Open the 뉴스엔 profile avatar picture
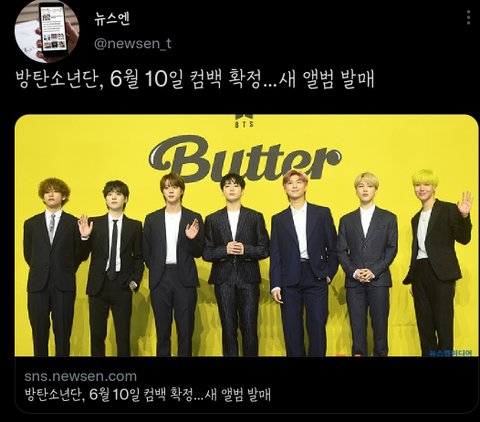 pyautogui.click(x=47, y=31)
